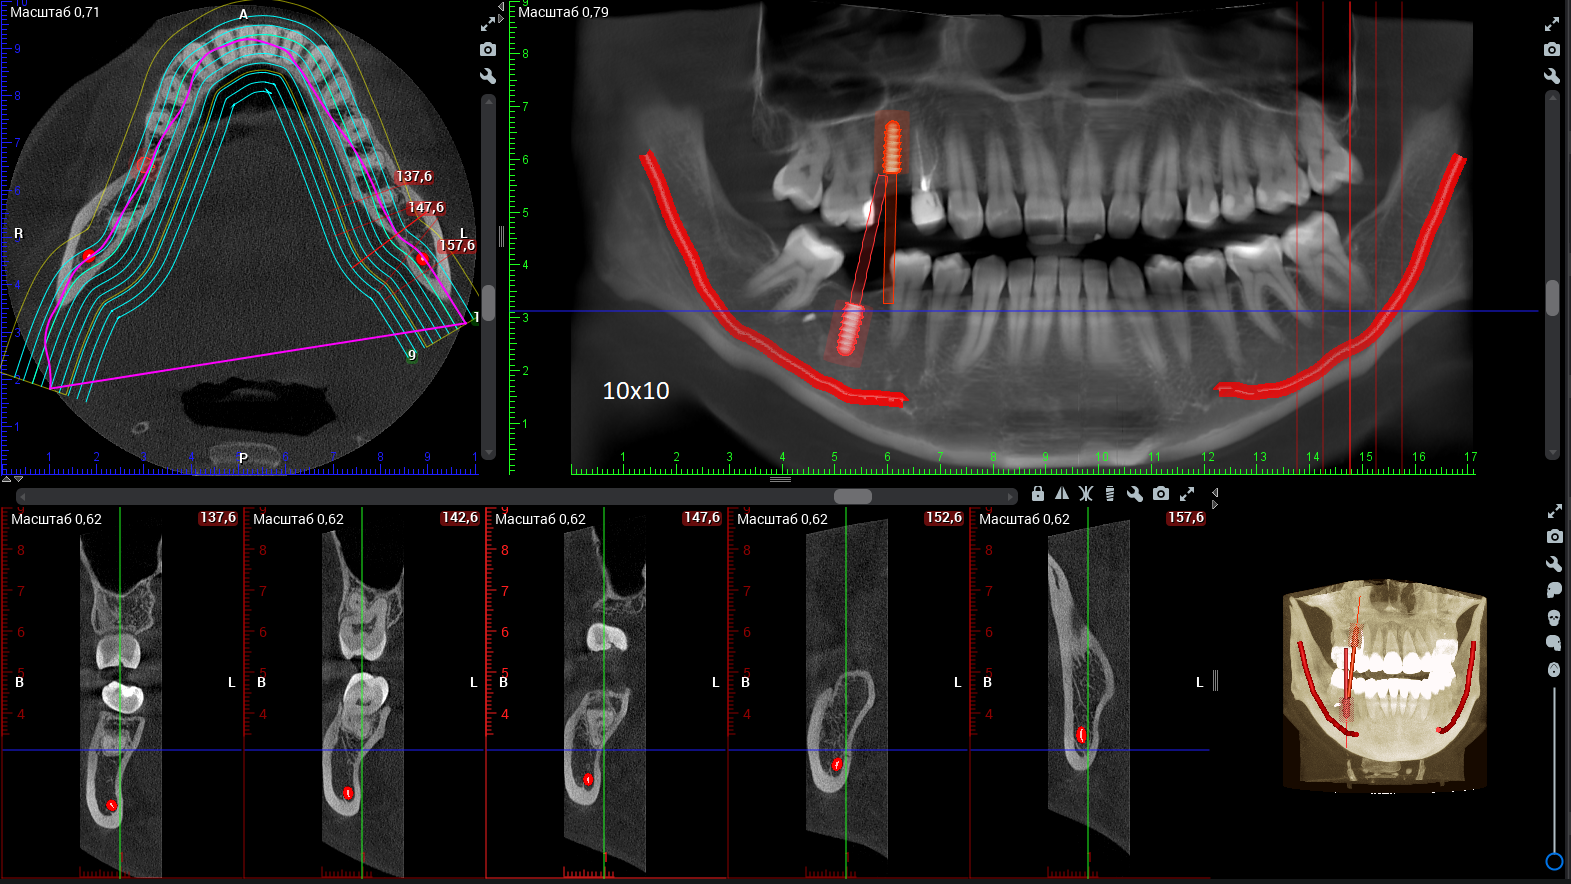The image size is (1571, 884).
Task: Expand cross-section panel to fullscreen
Action: 1187,494
